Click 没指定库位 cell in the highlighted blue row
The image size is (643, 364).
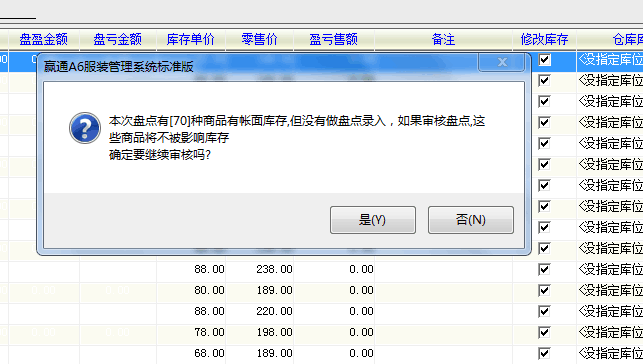[610, 60]
